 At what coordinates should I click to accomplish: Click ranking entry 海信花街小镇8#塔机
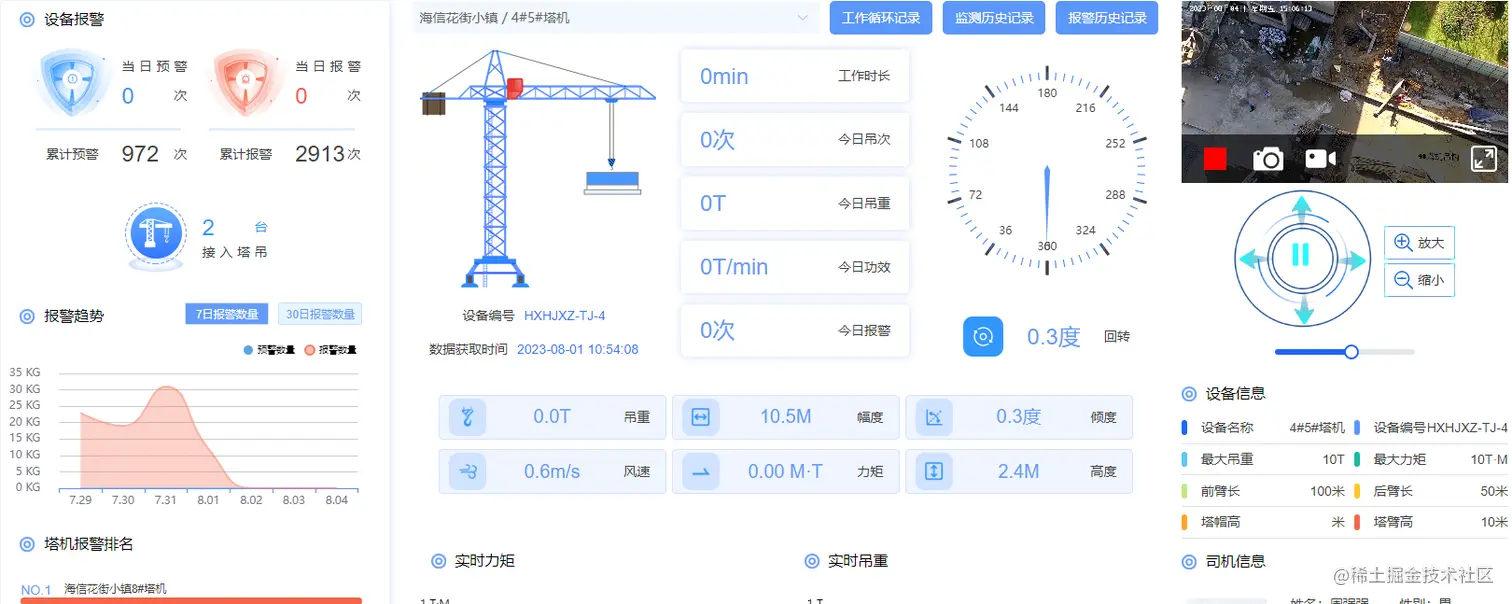115,589
